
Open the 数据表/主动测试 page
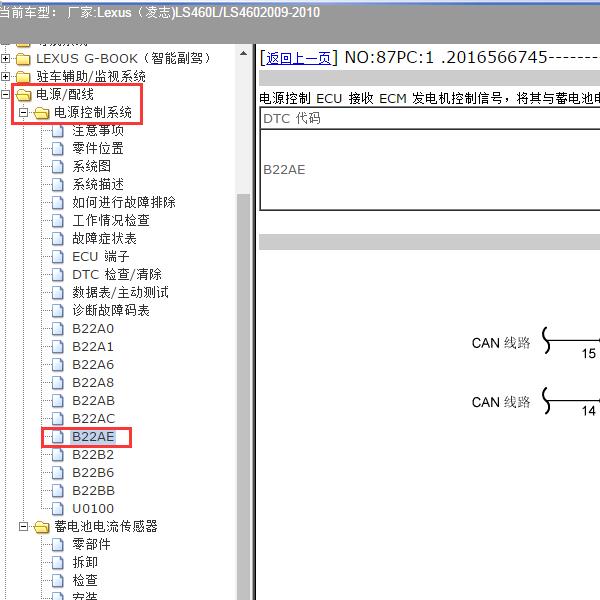[x=121, y=292]
